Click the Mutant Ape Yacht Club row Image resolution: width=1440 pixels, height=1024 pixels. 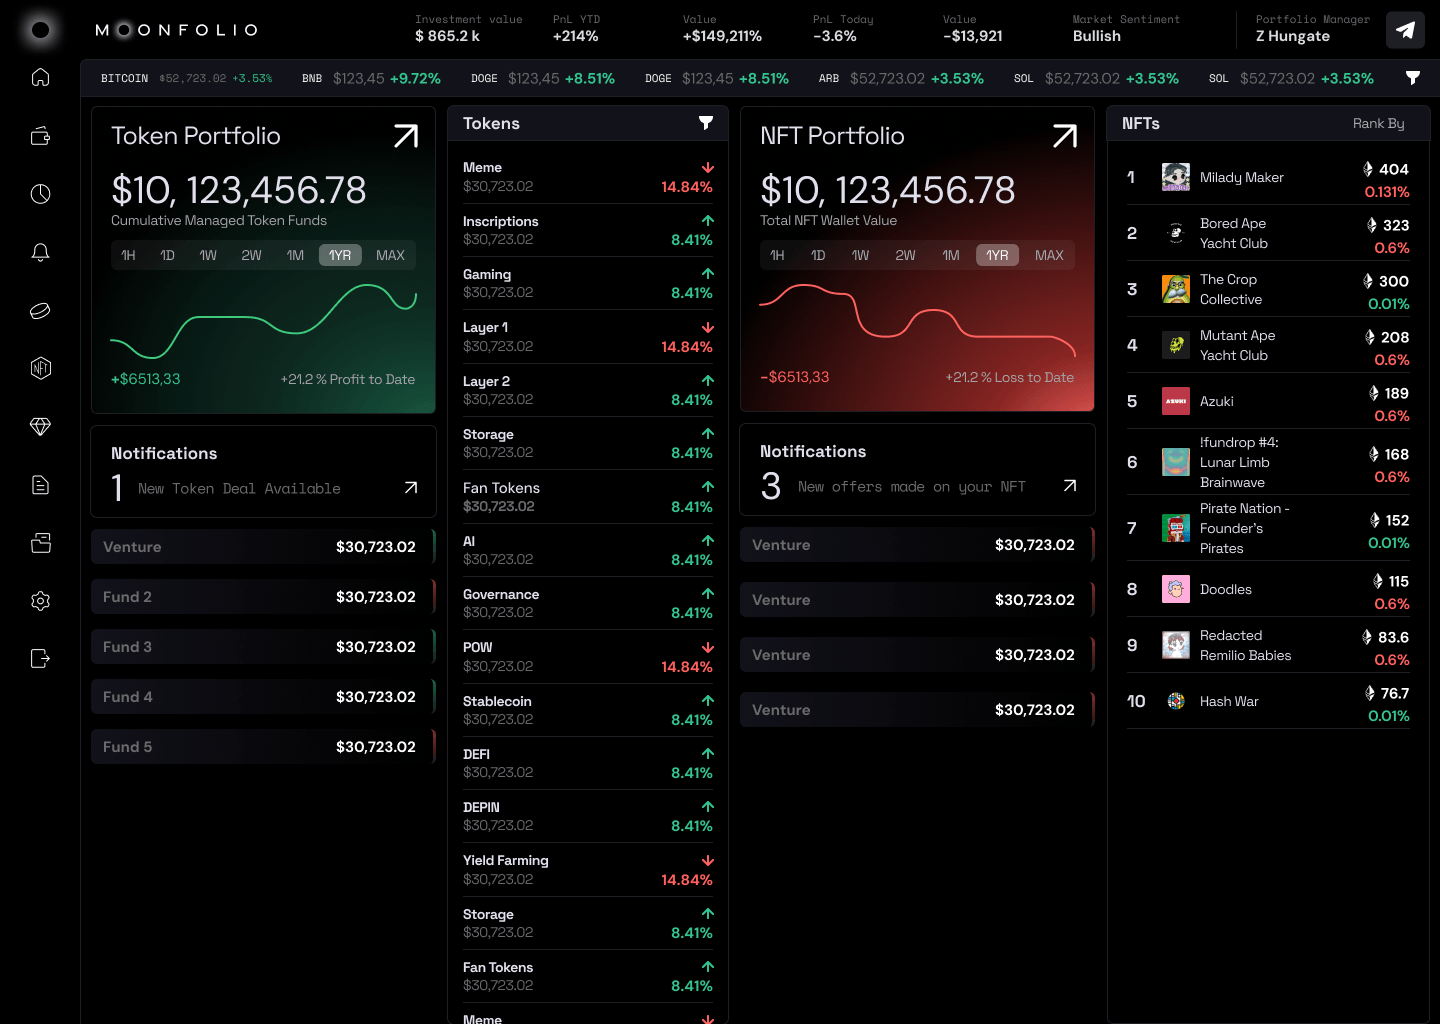pyautogui.click(x=1268, y=345)
